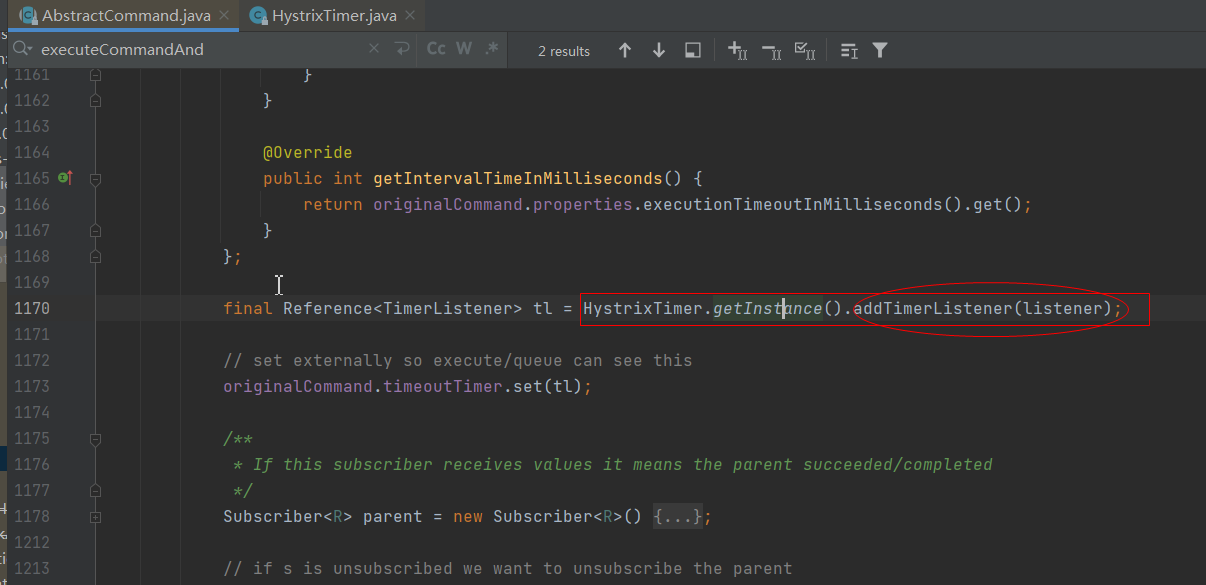Click line number 1164 in the gutter
Viewport: 1206px width, 585px height.
pos(32,152)
